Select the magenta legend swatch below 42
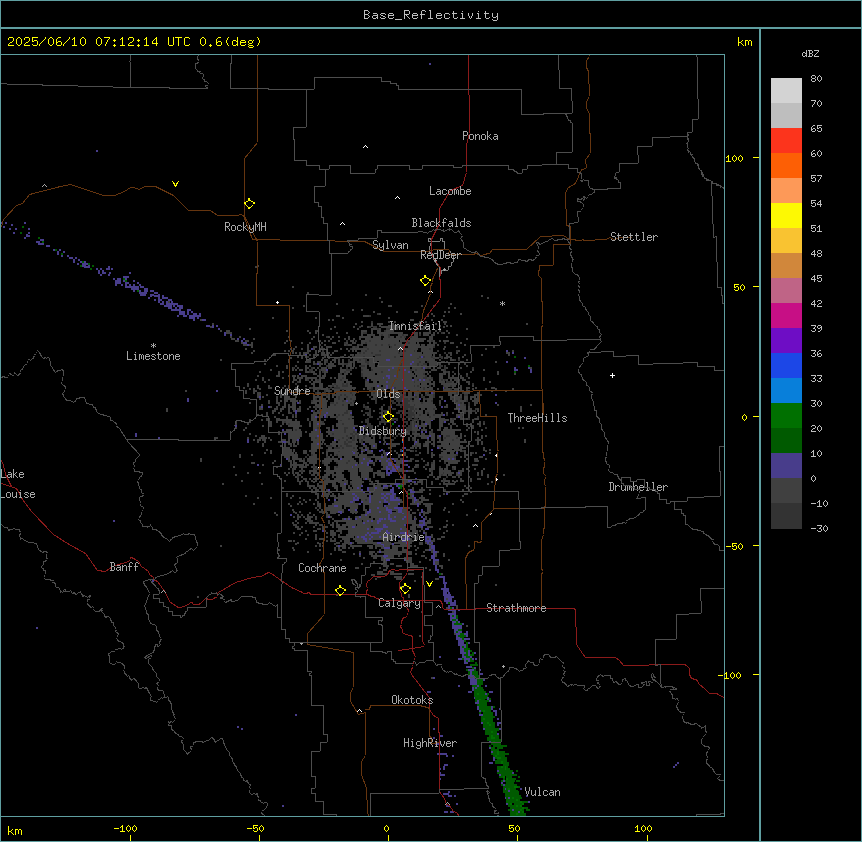The width and height of the screenshot is (862, 842). (786, 315)
